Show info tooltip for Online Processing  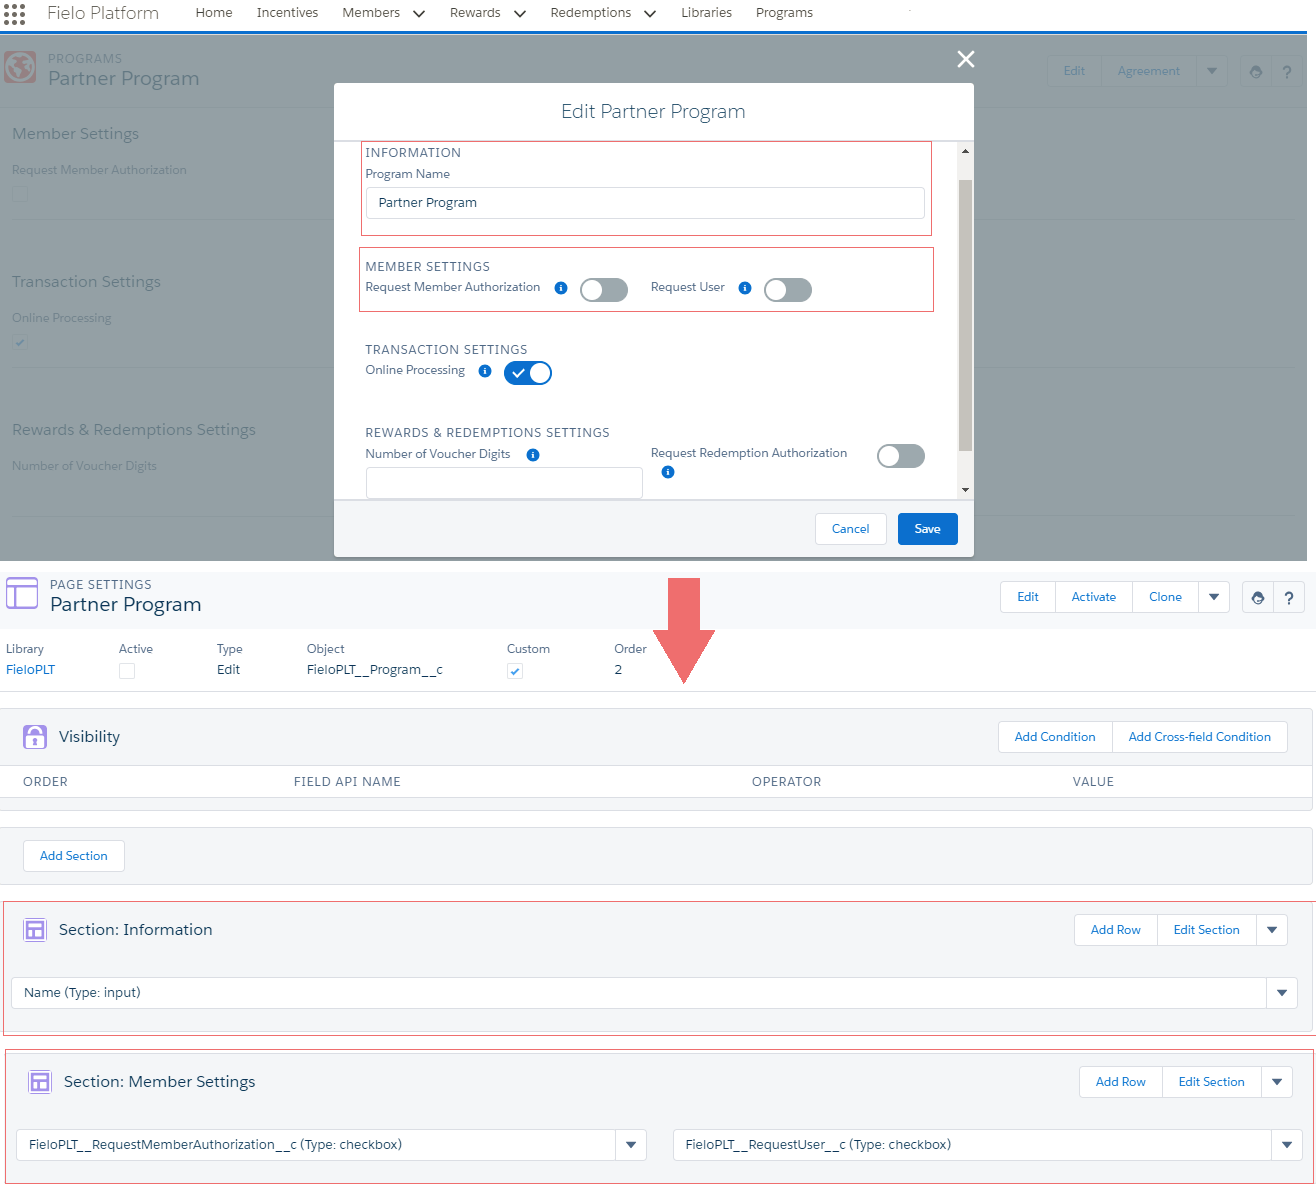click(485, 371)
